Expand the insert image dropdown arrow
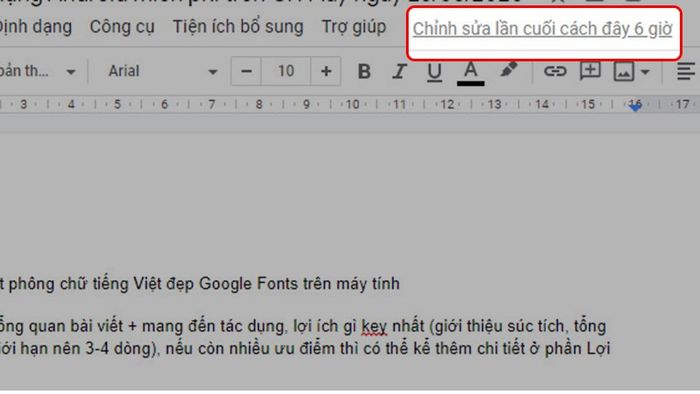The image size is (700, 394). [x=645, y=72]
